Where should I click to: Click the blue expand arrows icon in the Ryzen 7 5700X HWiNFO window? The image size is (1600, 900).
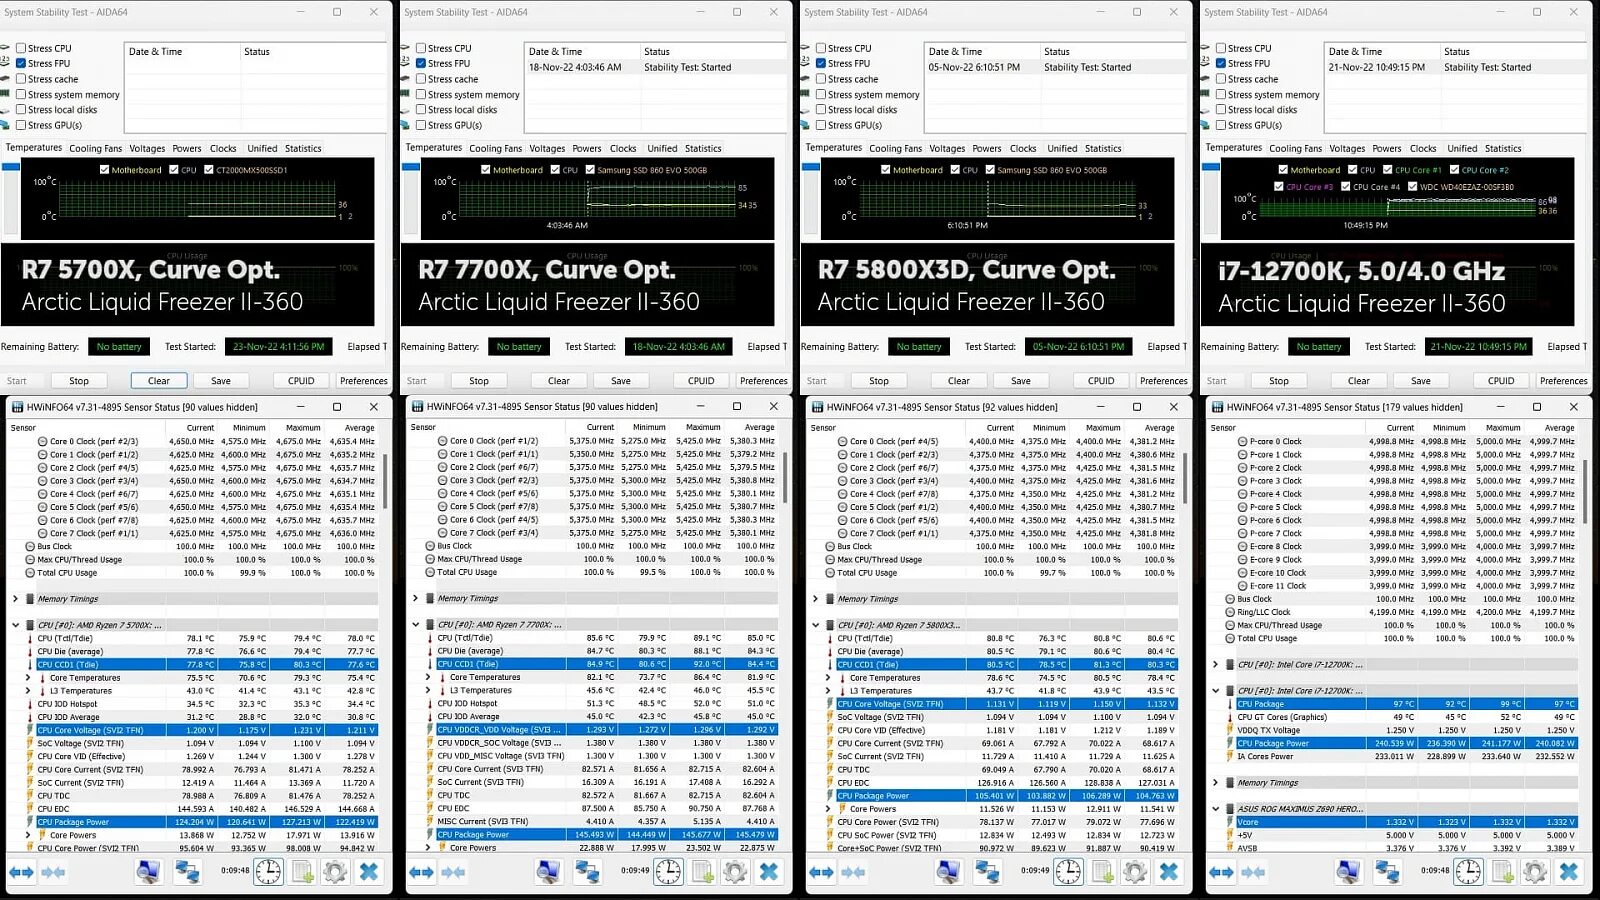pos(21,872)
